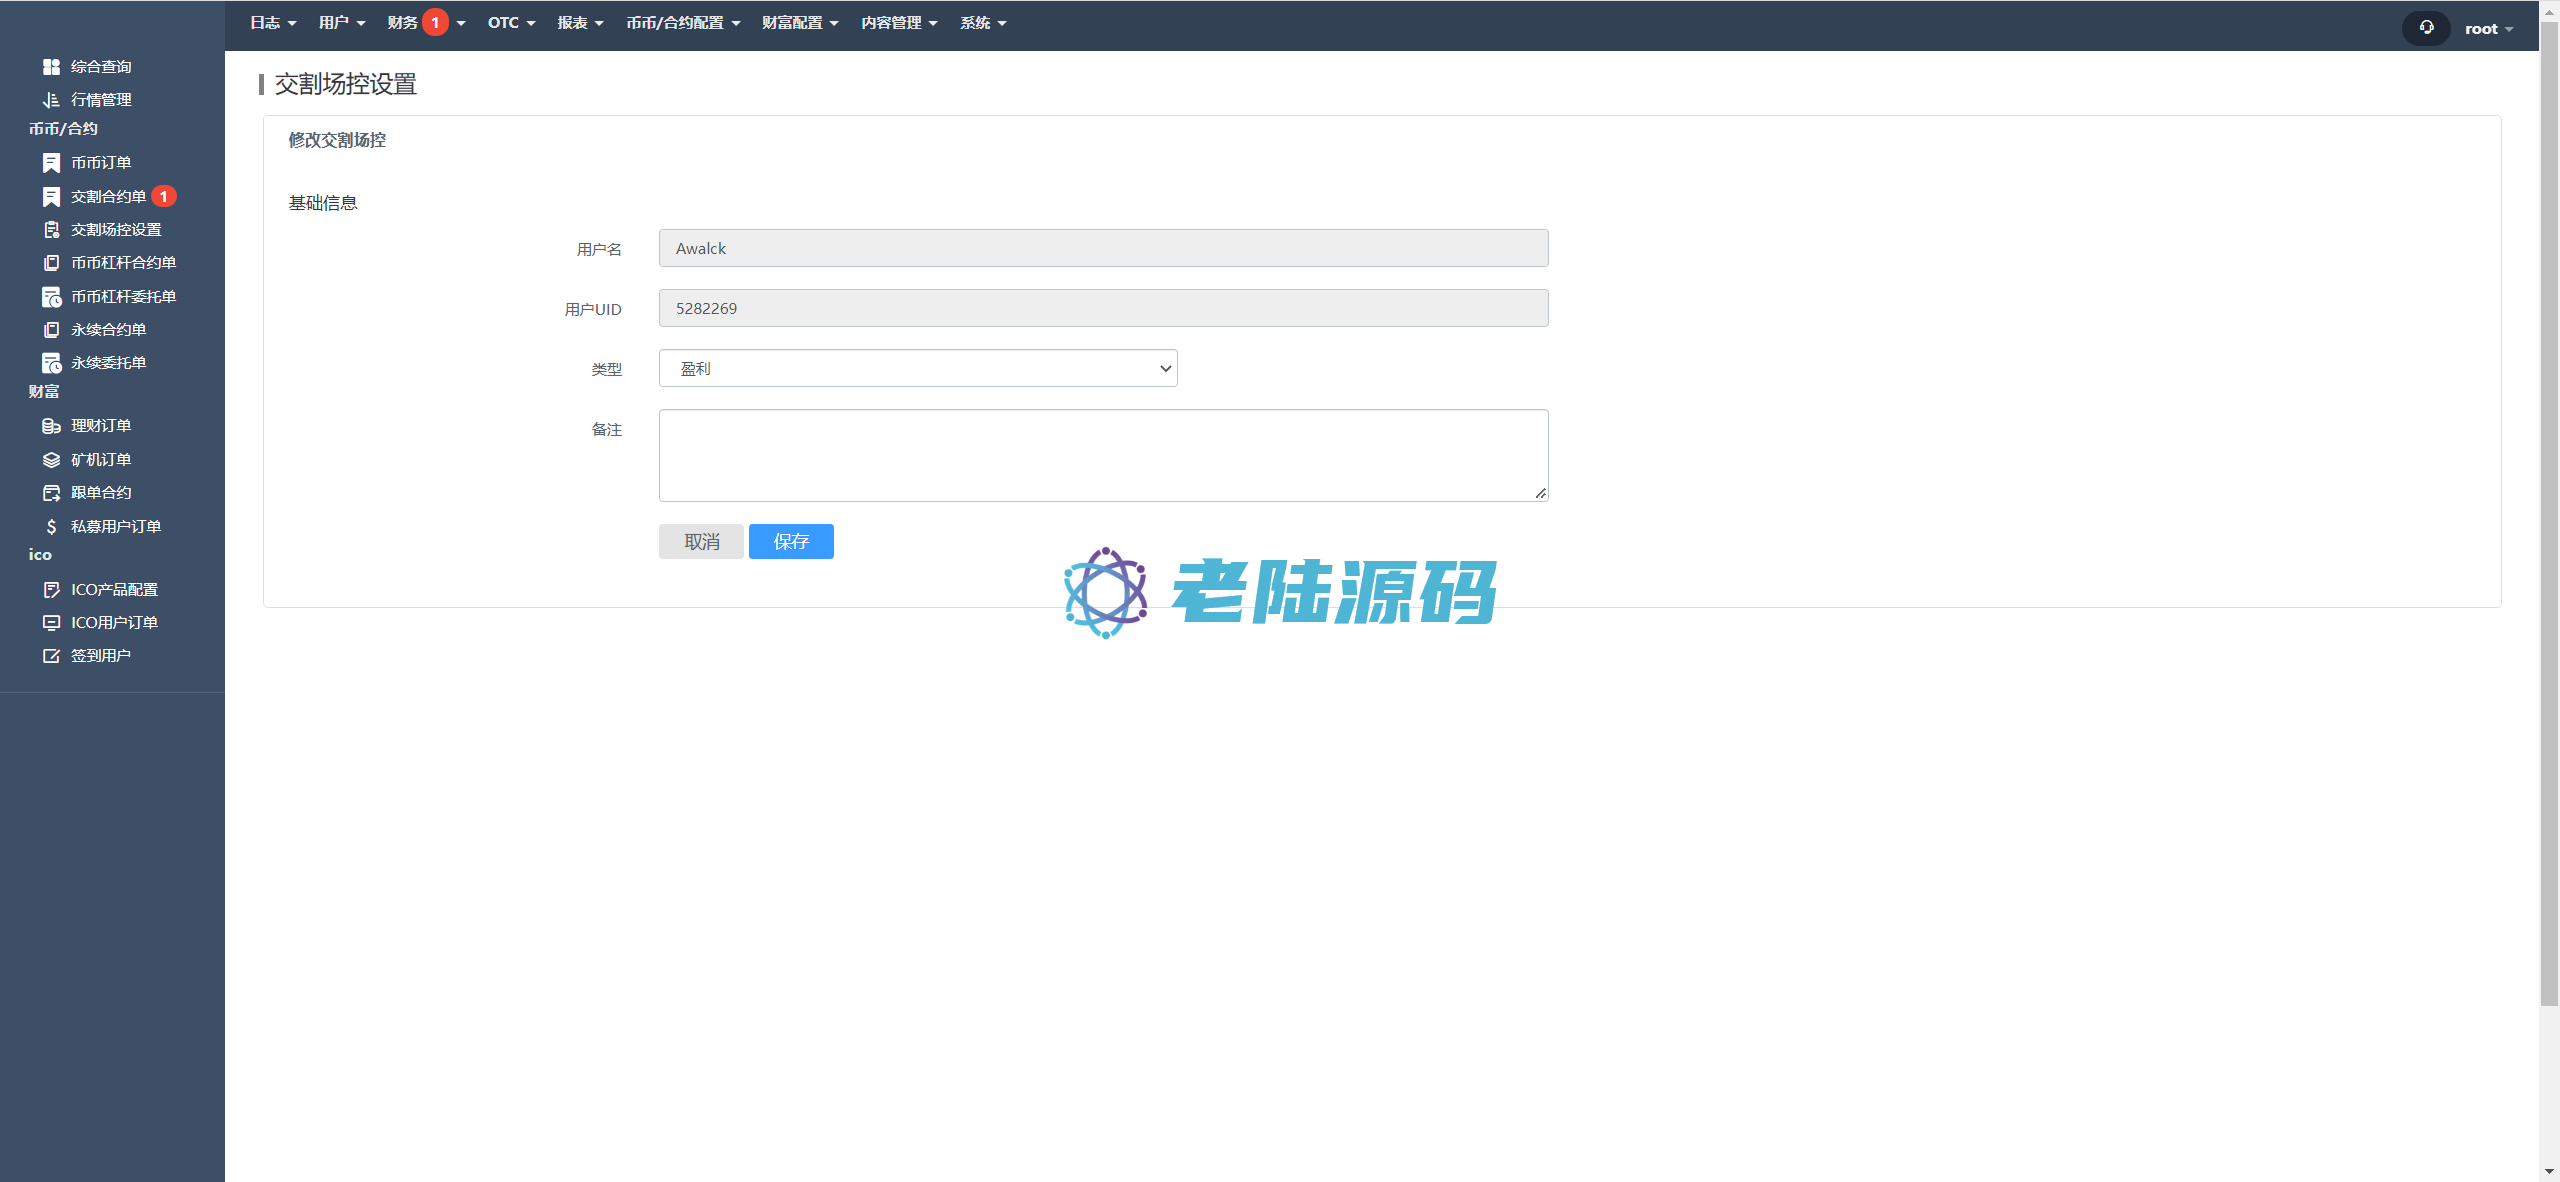Open 矿机订单 sidebar link
The image size is (2560, 1182).
click(x=101, y=460)
